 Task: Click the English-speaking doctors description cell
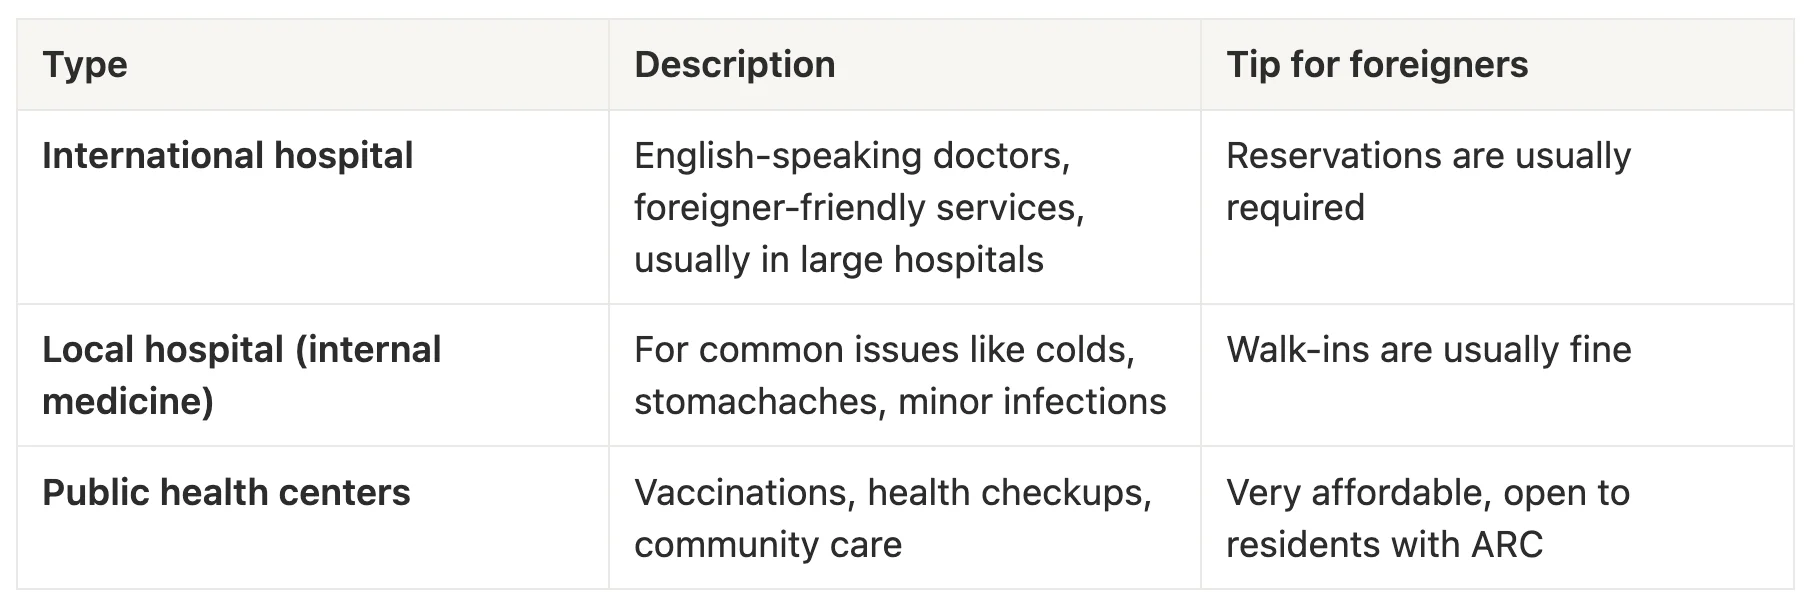pos(852,156)
